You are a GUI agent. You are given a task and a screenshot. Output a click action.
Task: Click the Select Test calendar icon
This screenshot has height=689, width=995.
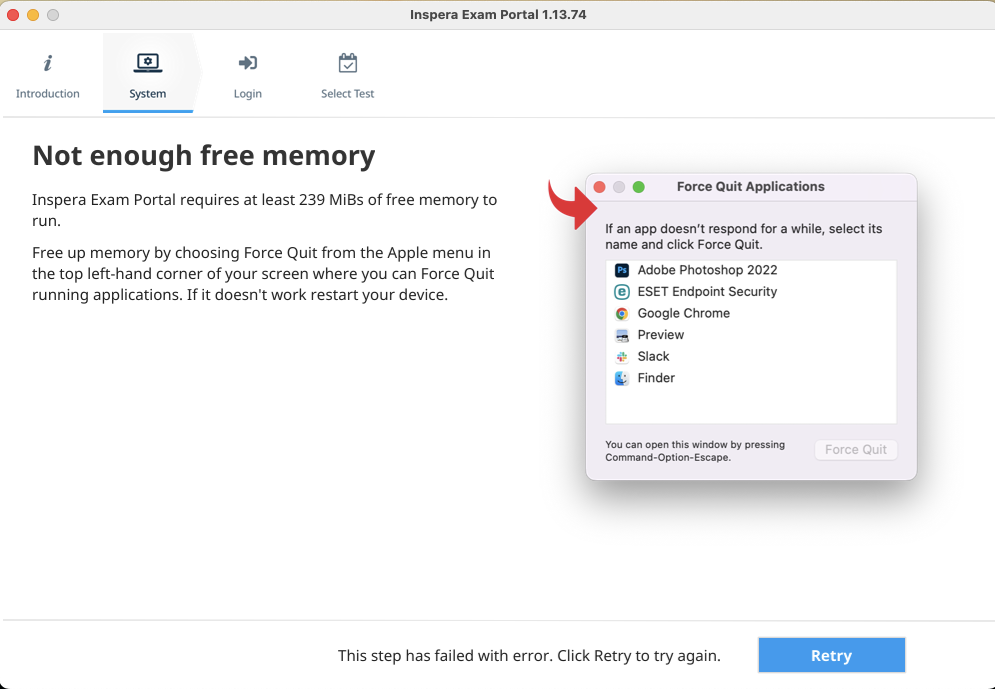point(348,63)
